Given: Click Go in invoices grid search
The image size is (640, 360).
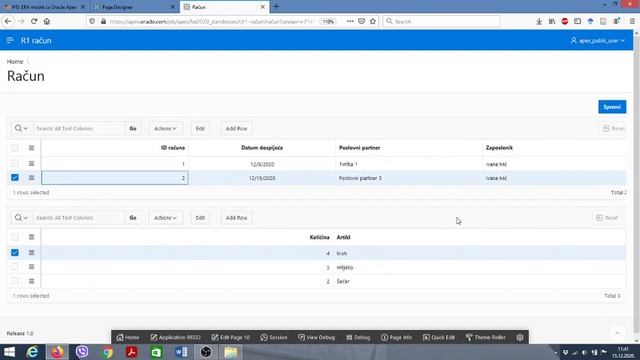Looking at the screenshot, I should (133, 128).
